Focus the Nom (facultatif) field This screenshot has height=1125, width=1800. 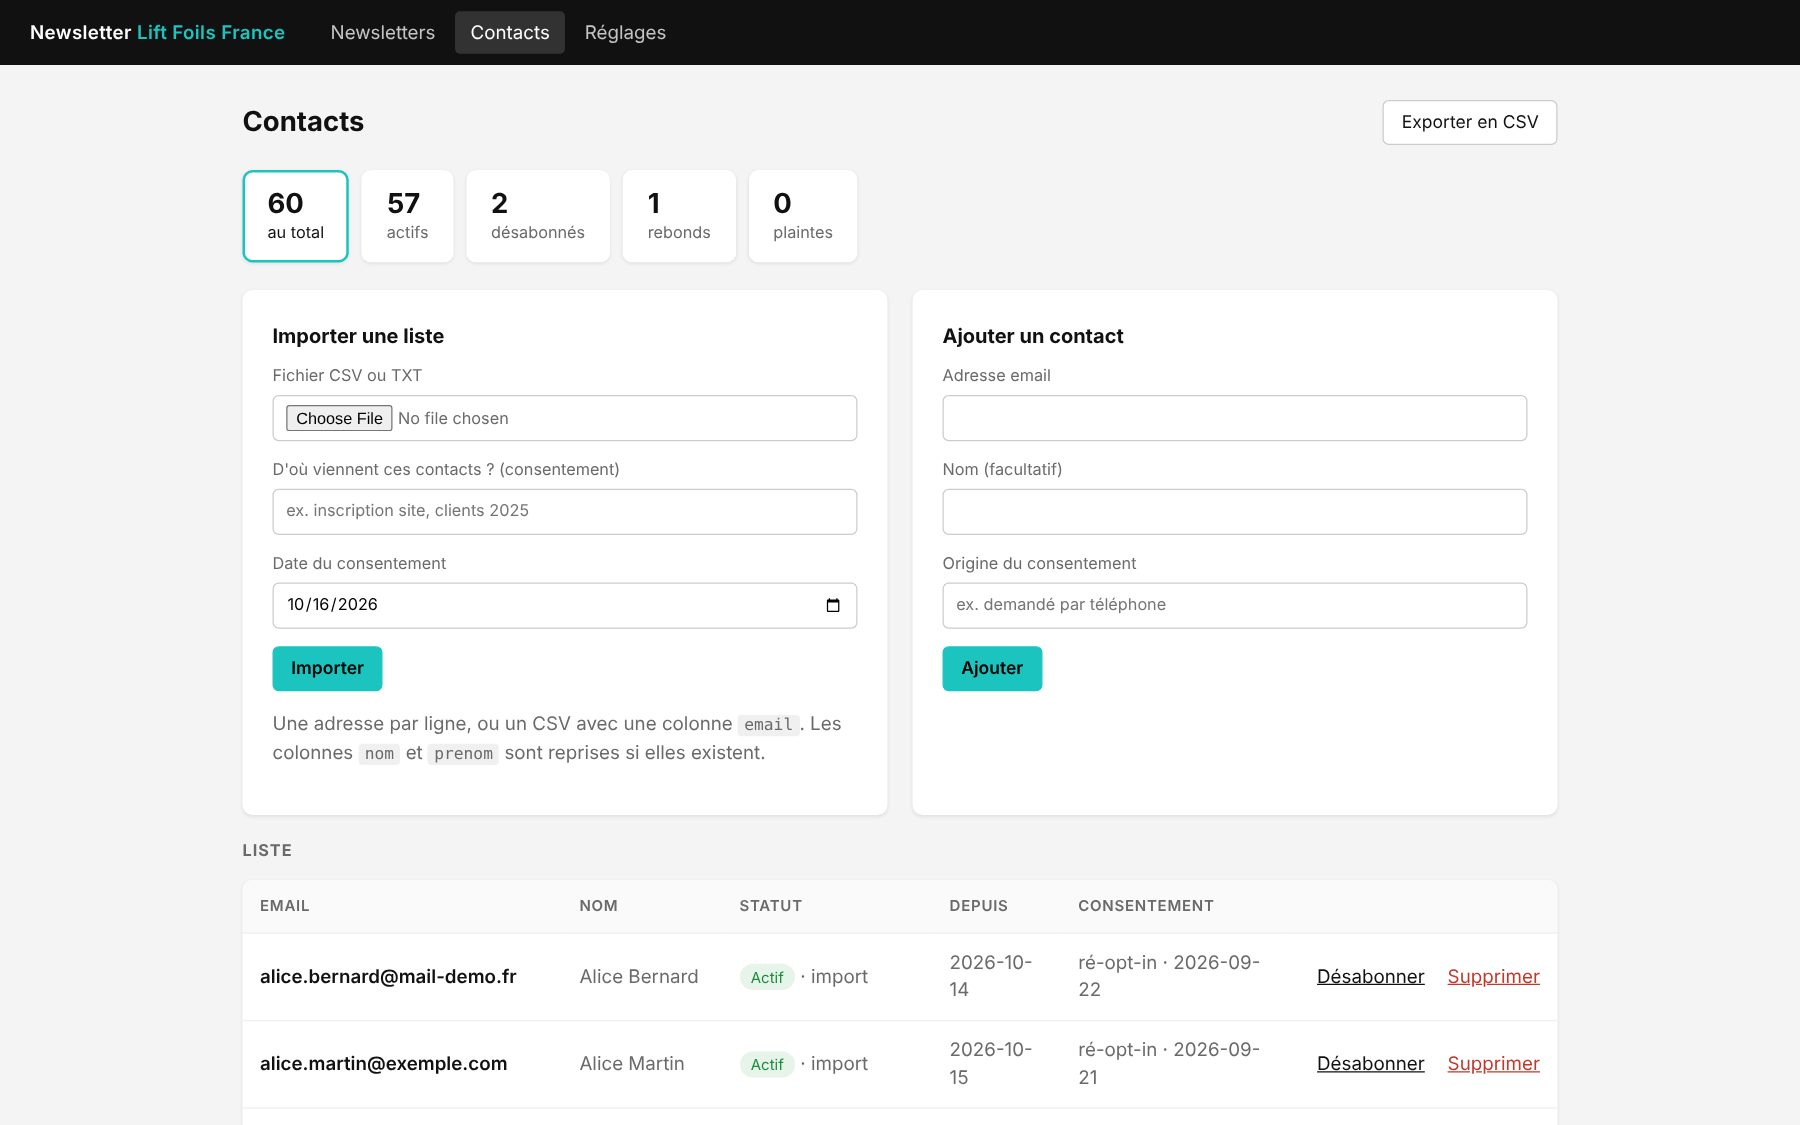(x=1235, y=511)
